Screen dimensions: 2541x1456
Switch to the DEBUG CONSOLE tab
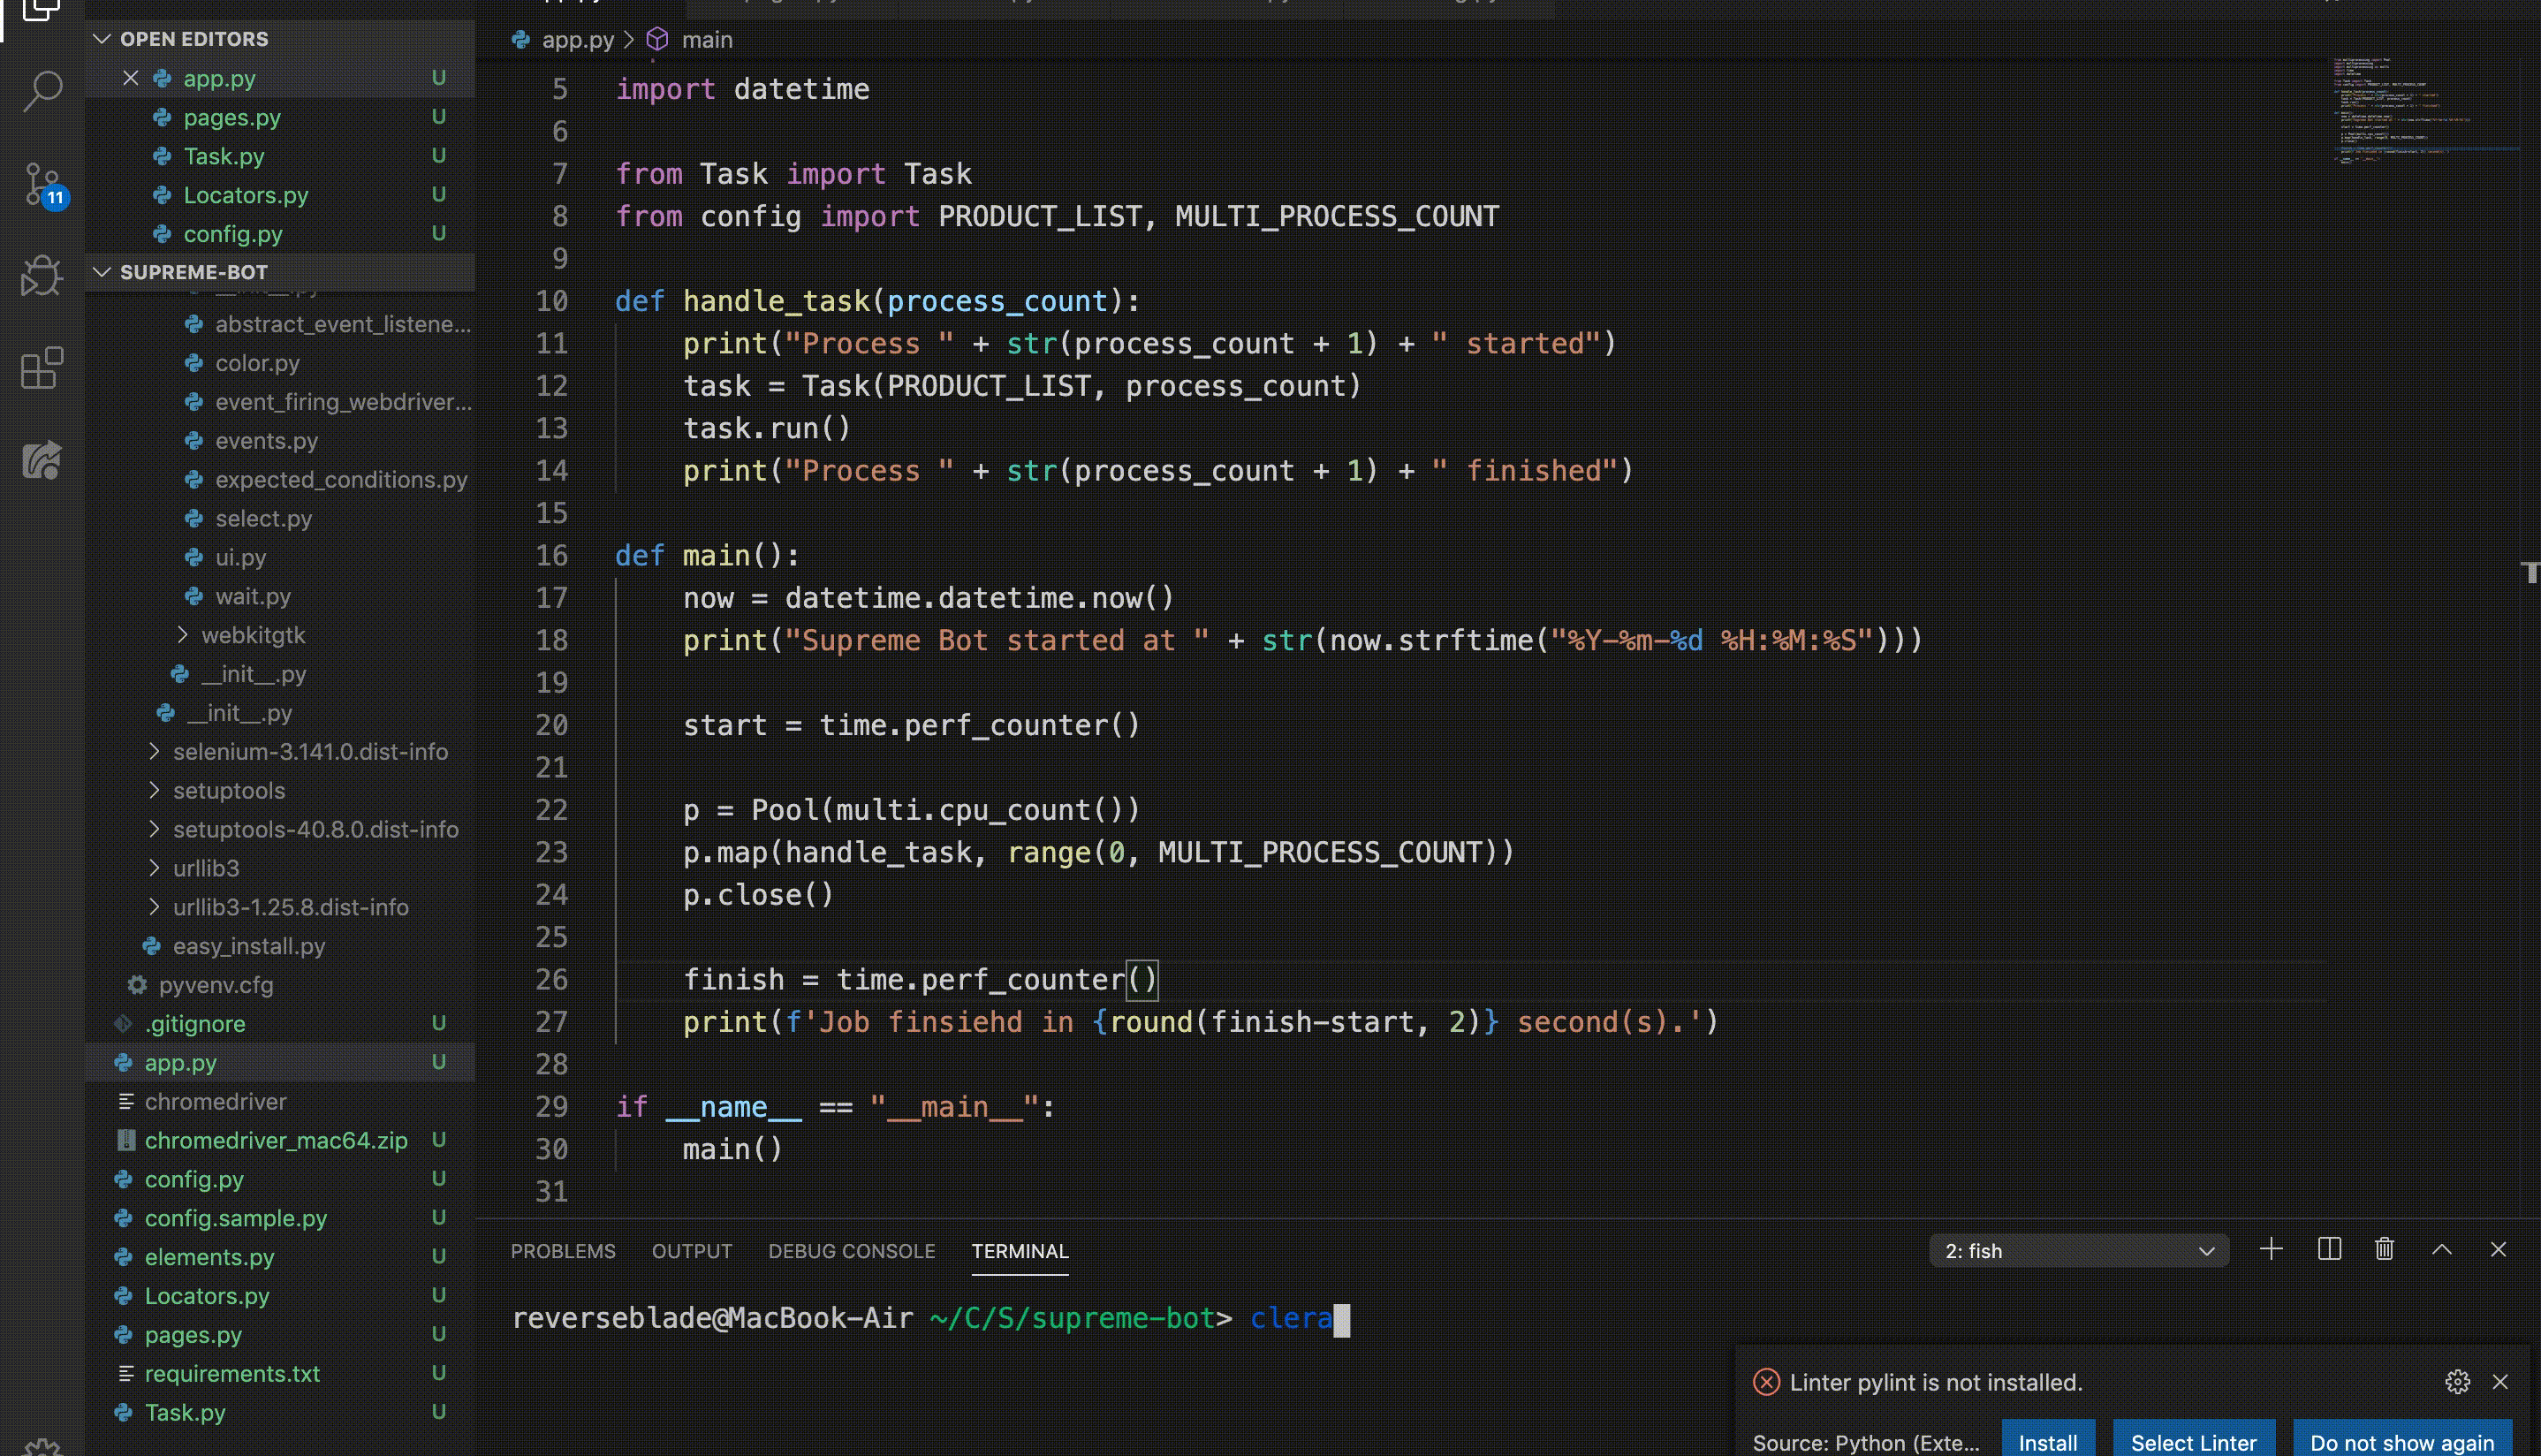851,1251
